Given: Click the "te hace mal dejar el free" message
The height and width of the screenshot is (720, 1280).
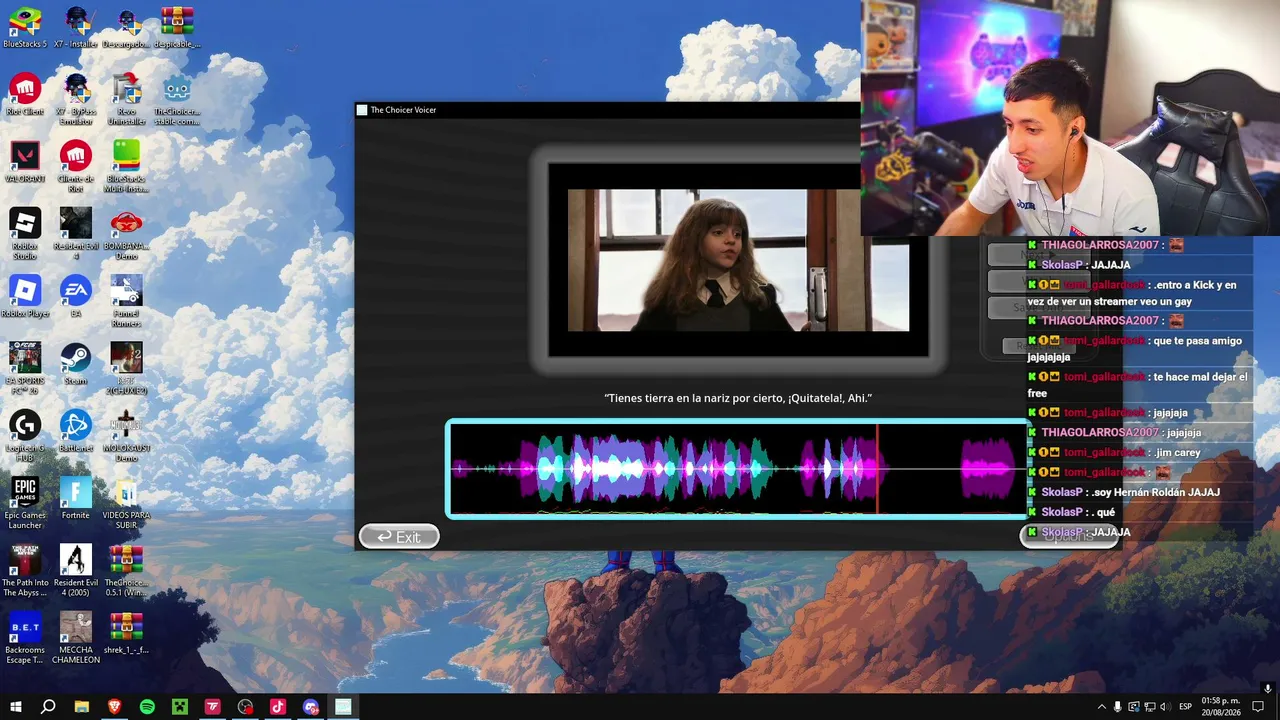Looking at the screenshot, I should (1137, 385).
